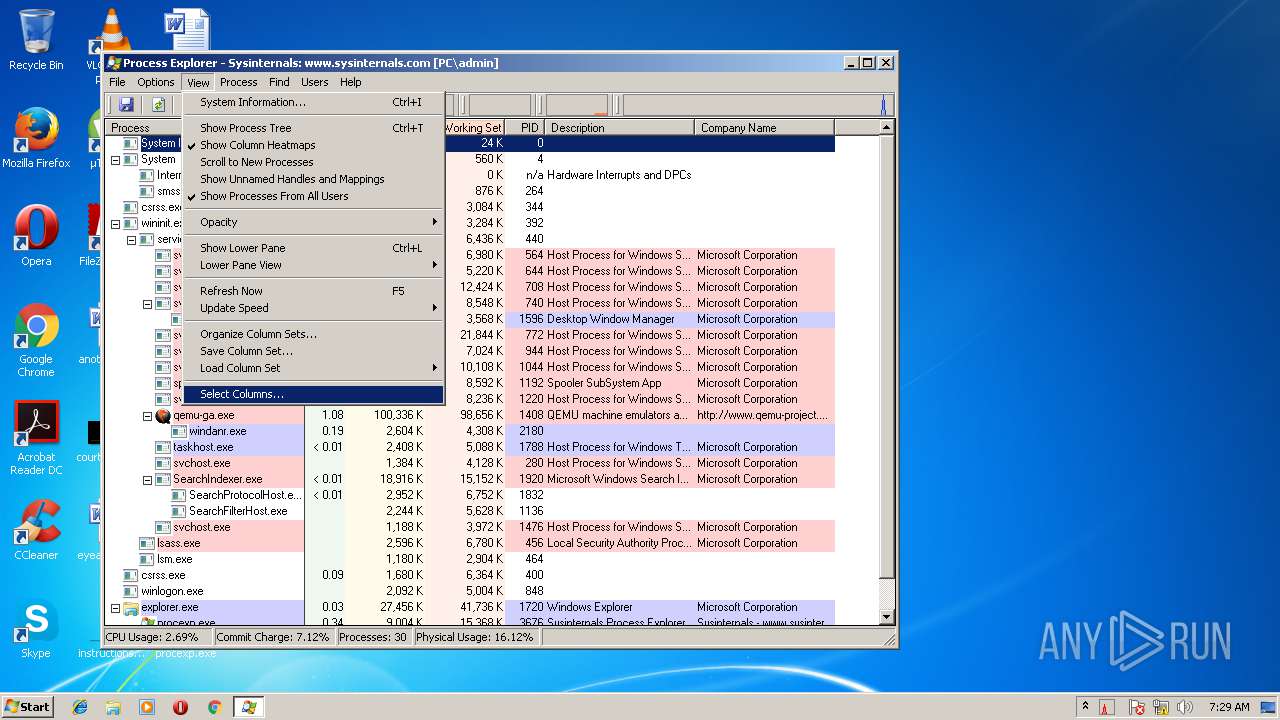Open Mozilla Firefox desktop shortcut
The image size is (1280, 720).
click(x=36, y=139)
